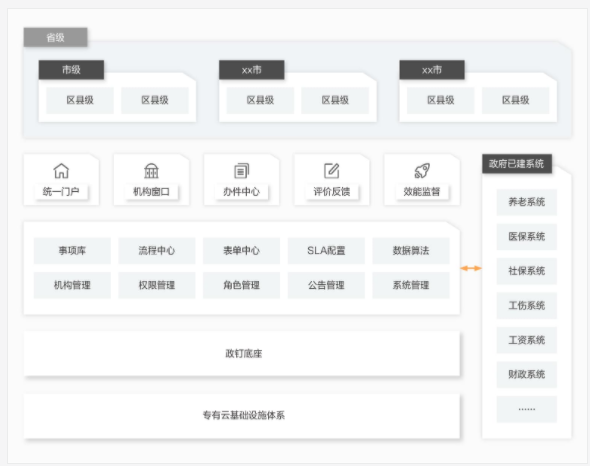Viewport: 590px width, 466px height.
Task: Select the left 区县级 box under 市级
Action: 80,100
